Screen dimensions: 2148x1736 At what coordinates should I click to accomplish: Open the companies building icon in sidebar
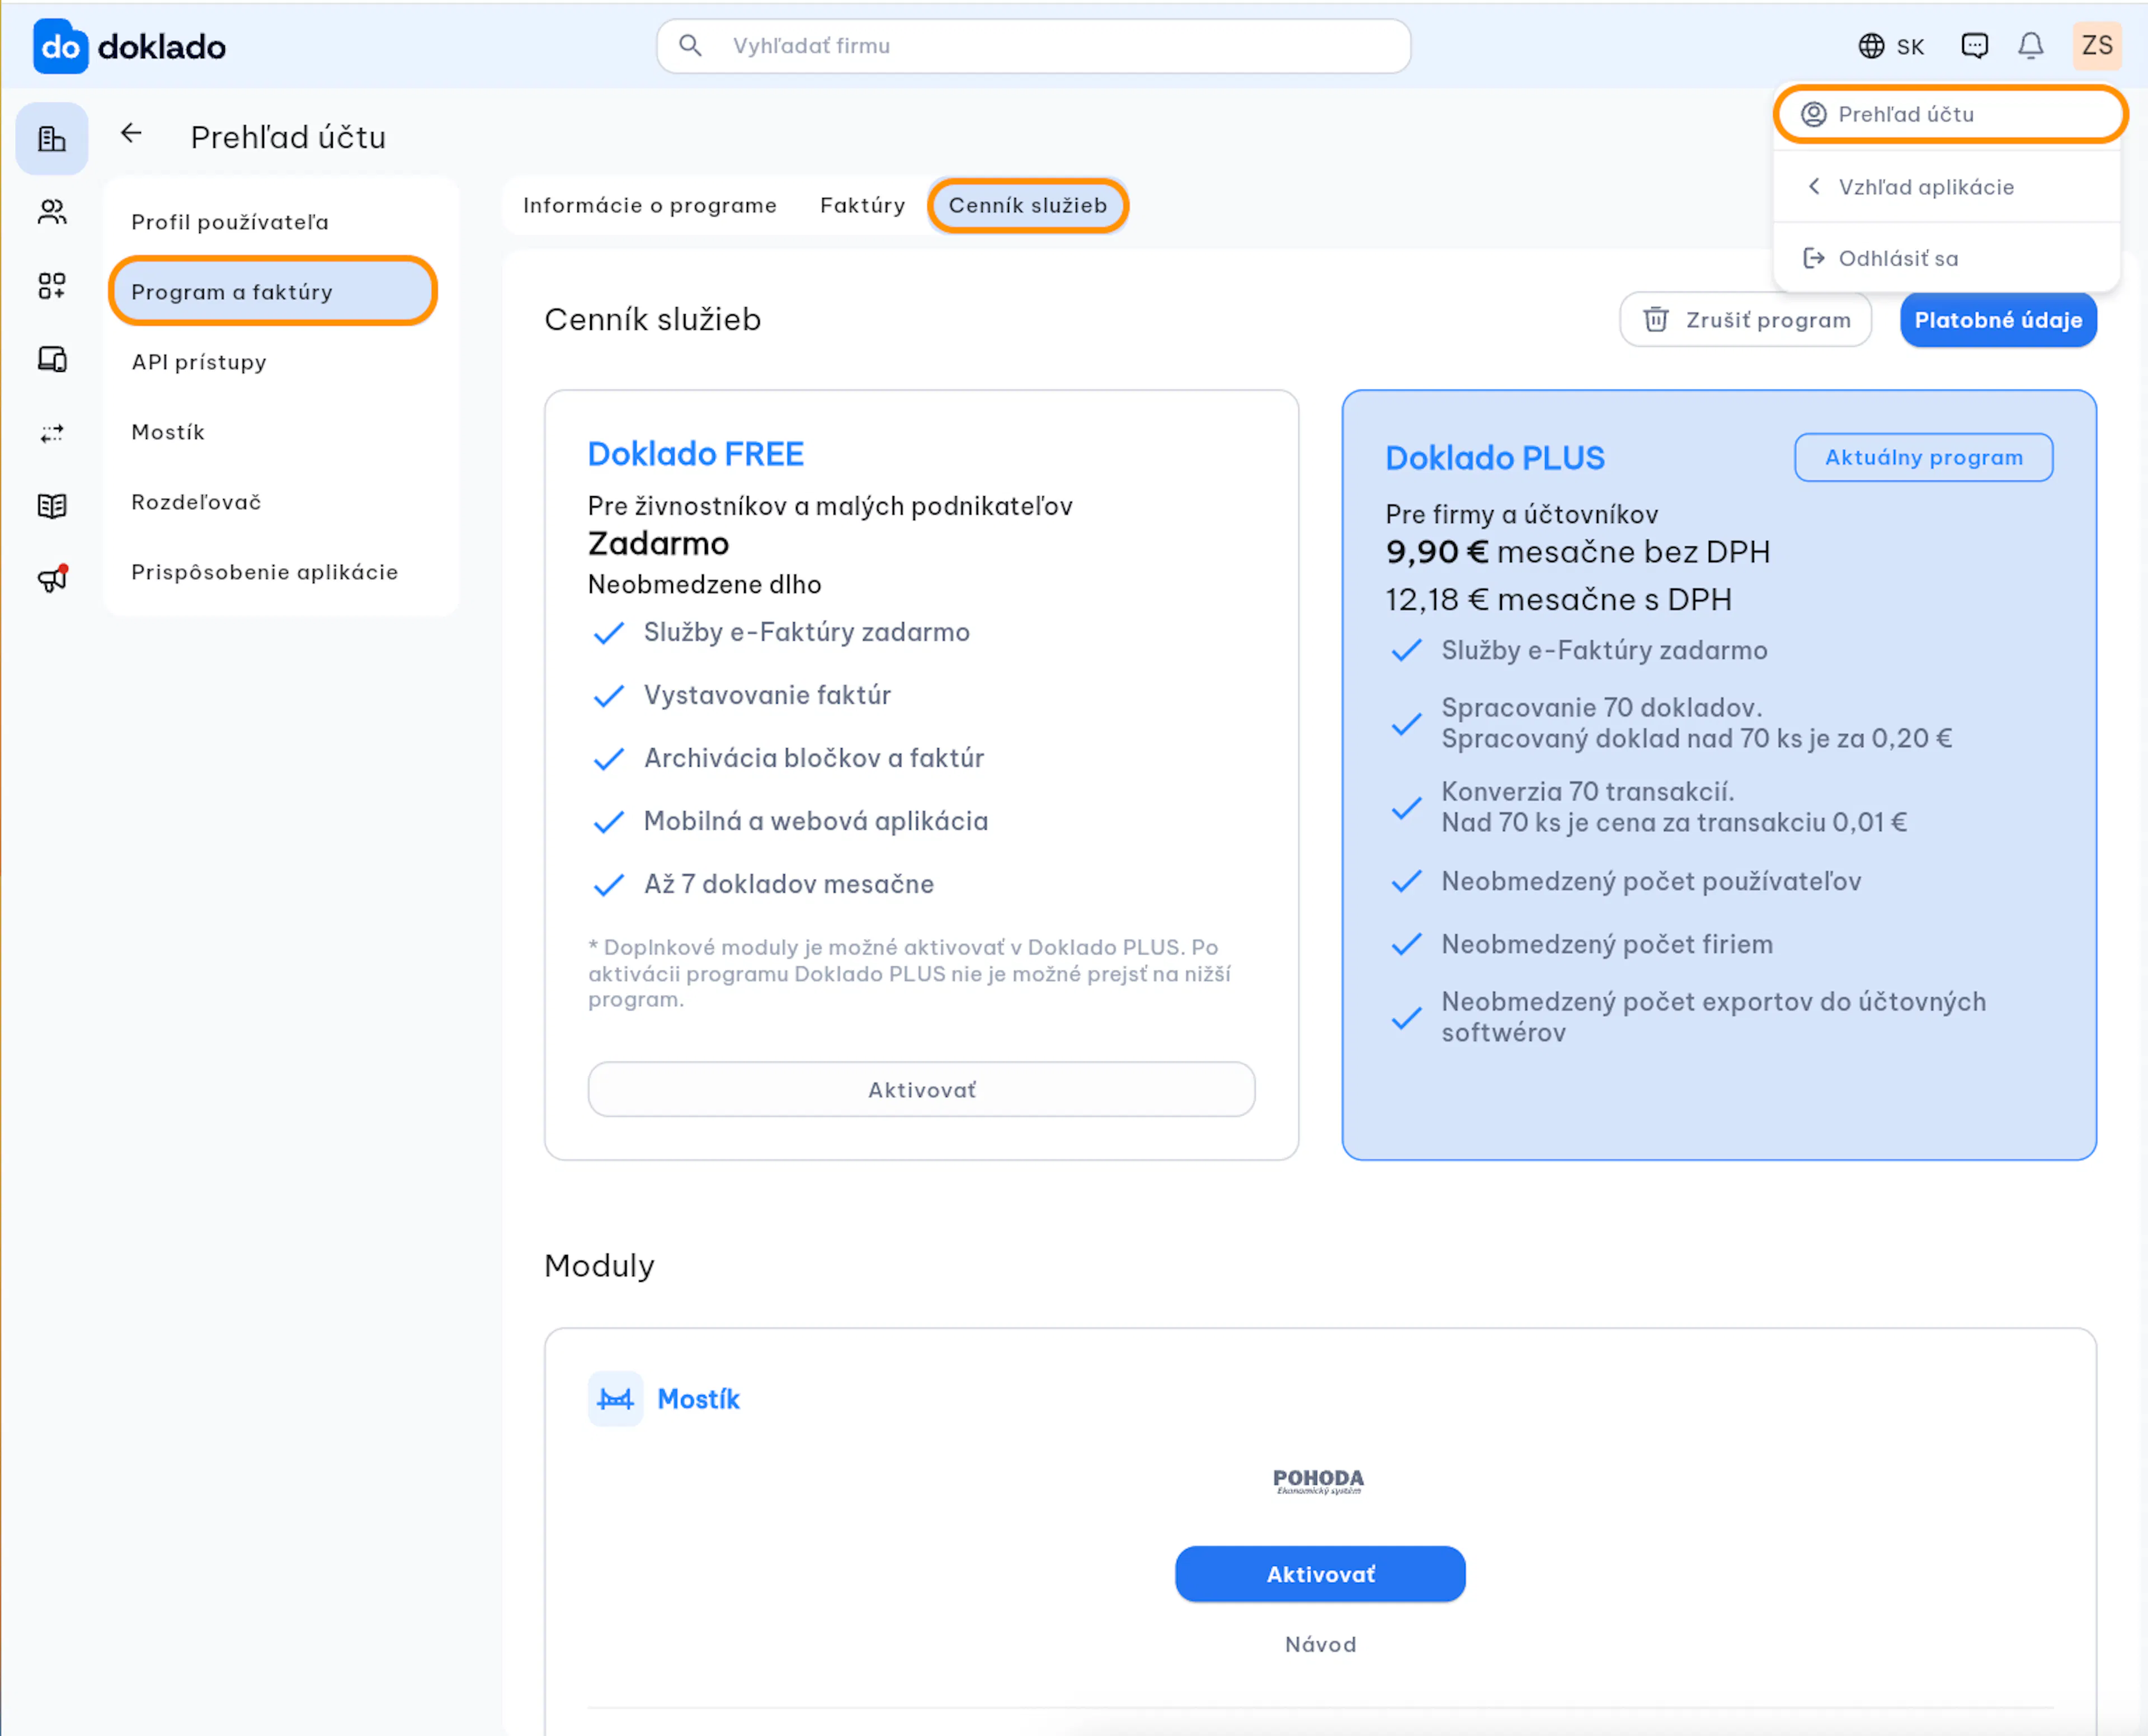tap(52, 139)
